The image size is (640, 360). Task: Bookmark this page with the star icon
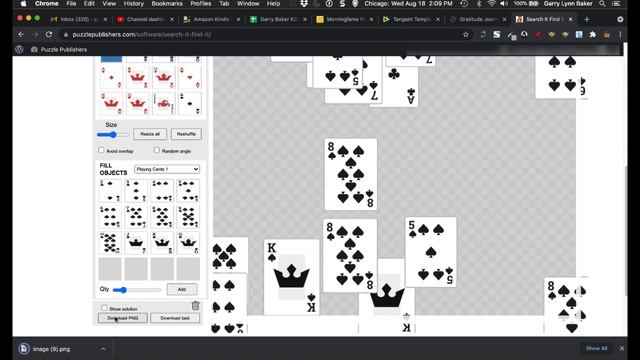click(x=466, y=35)
